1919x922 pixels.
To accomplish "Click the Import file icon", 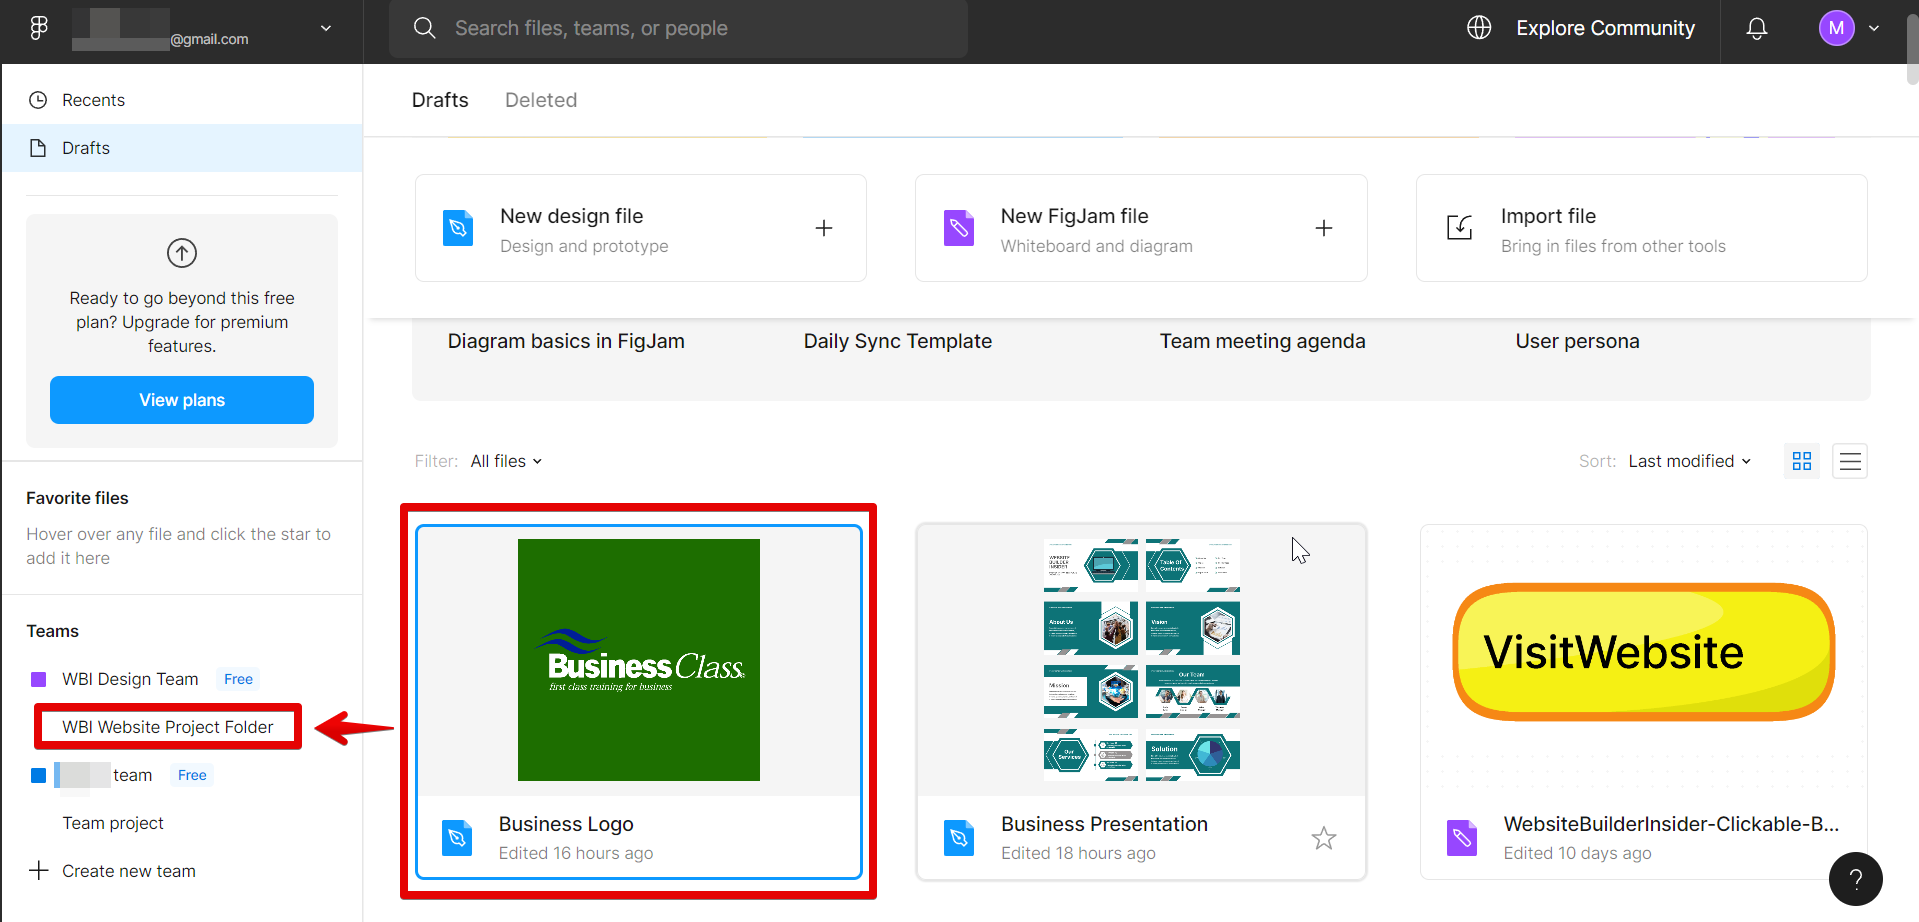I will pyautogui.click(x=1460, y=228).
